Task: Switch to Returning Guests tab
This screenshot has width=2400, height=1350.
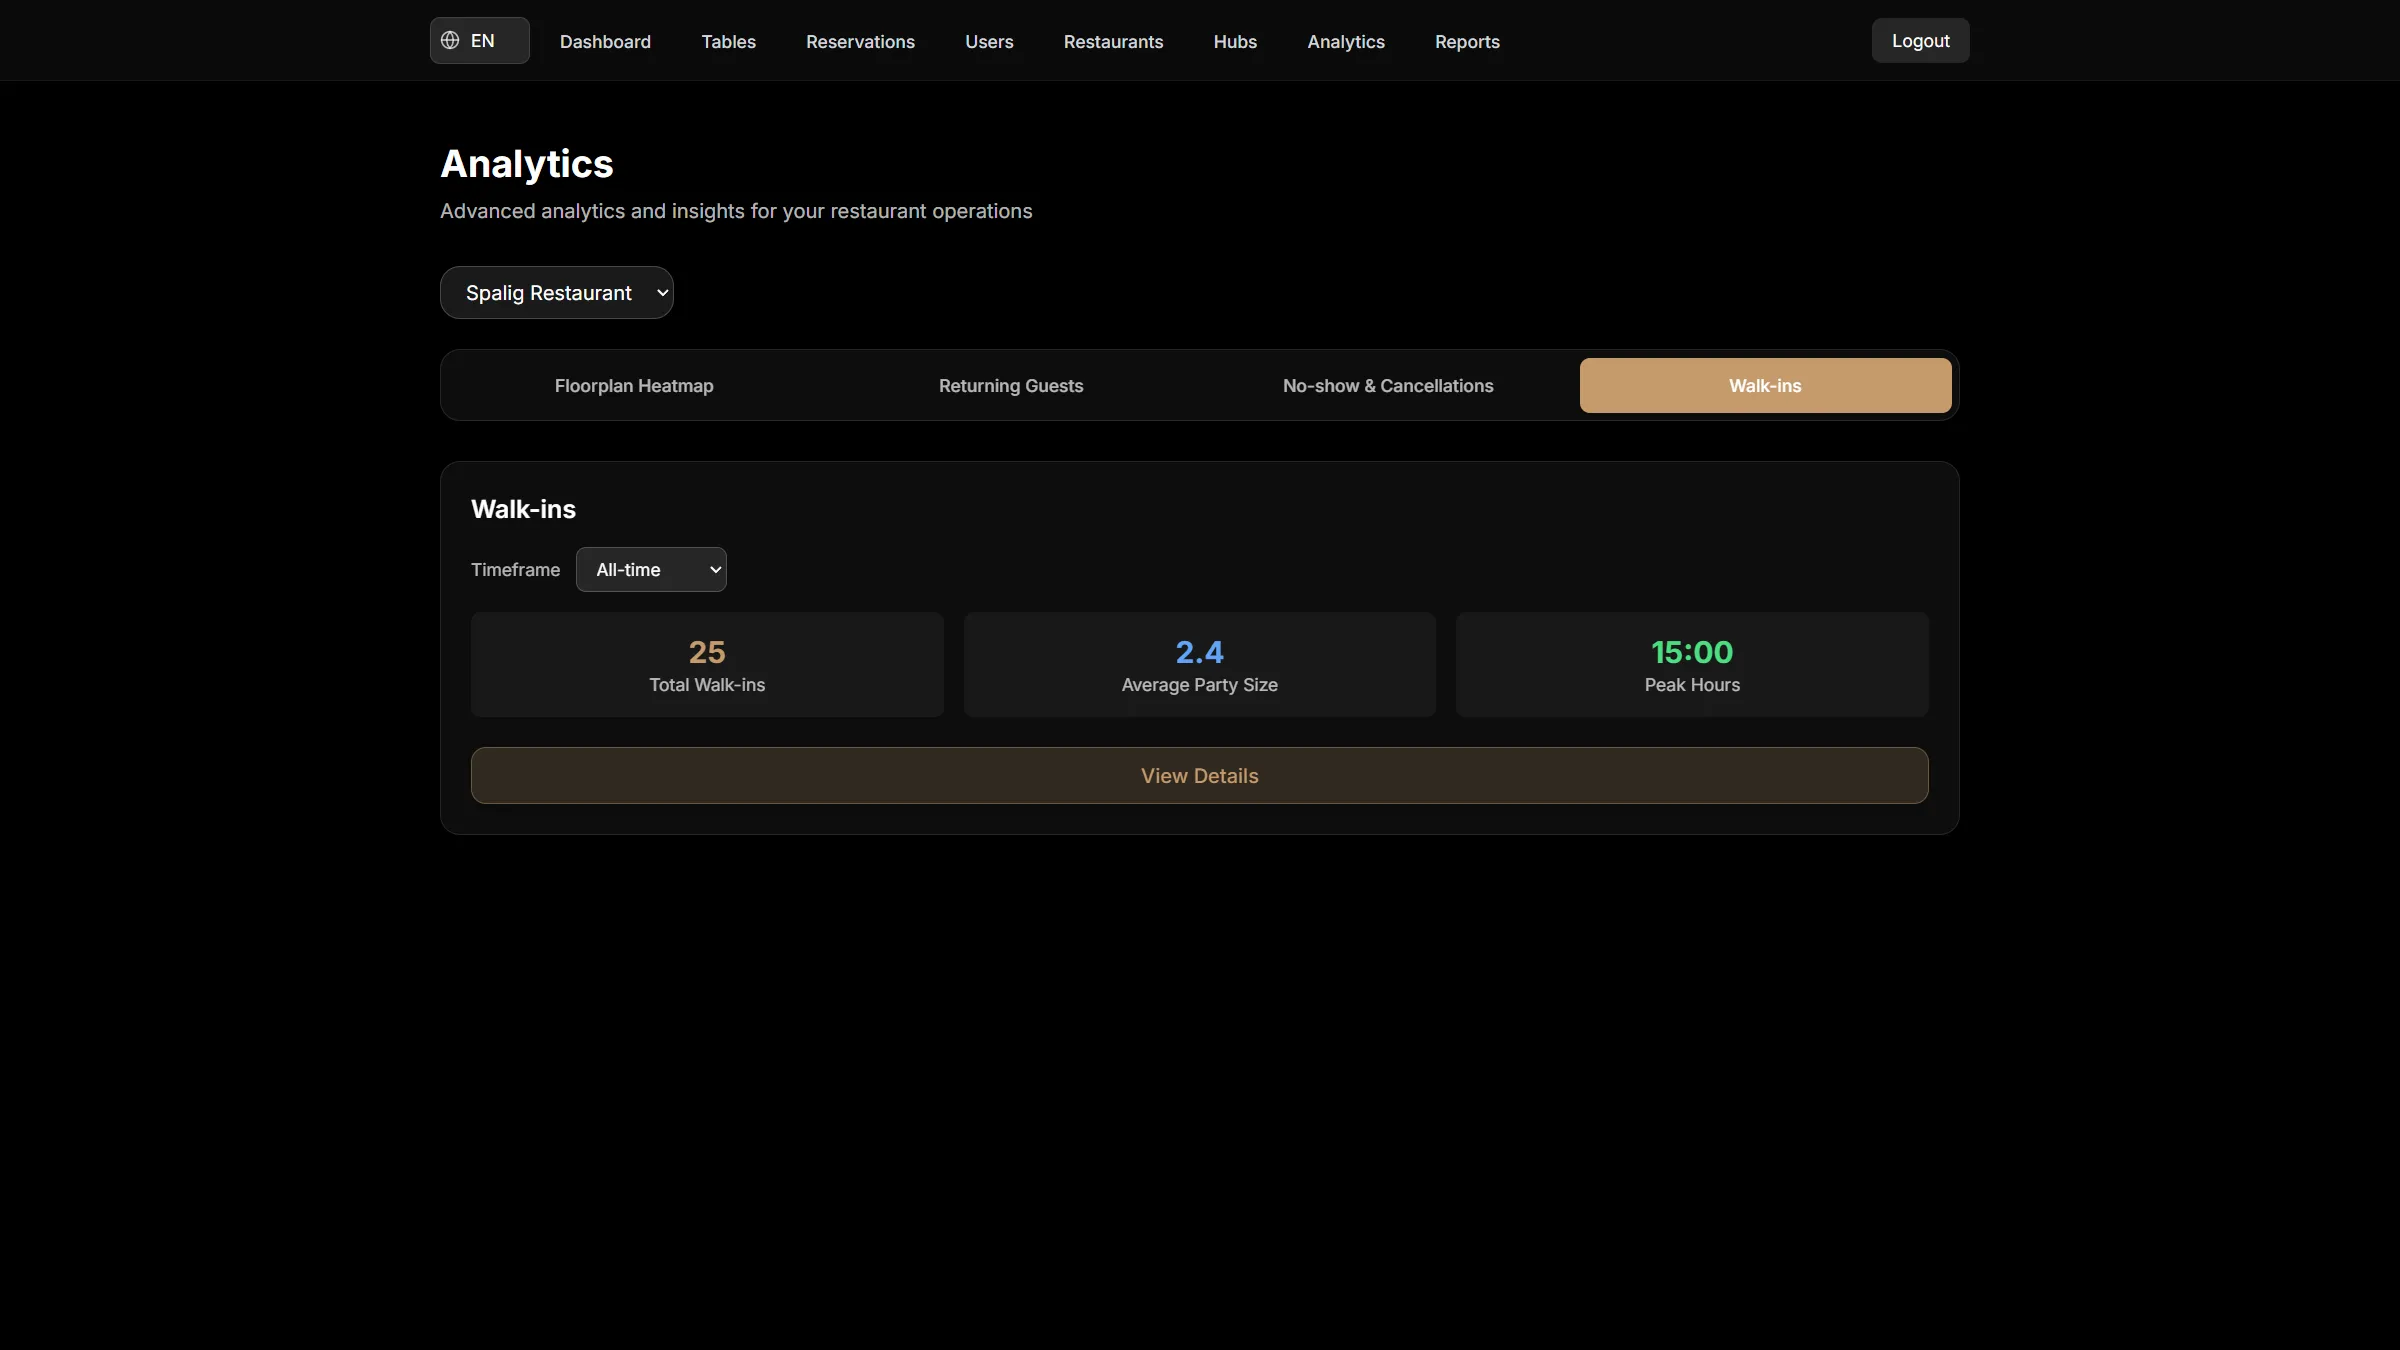Action: (x=1011, y=386)
